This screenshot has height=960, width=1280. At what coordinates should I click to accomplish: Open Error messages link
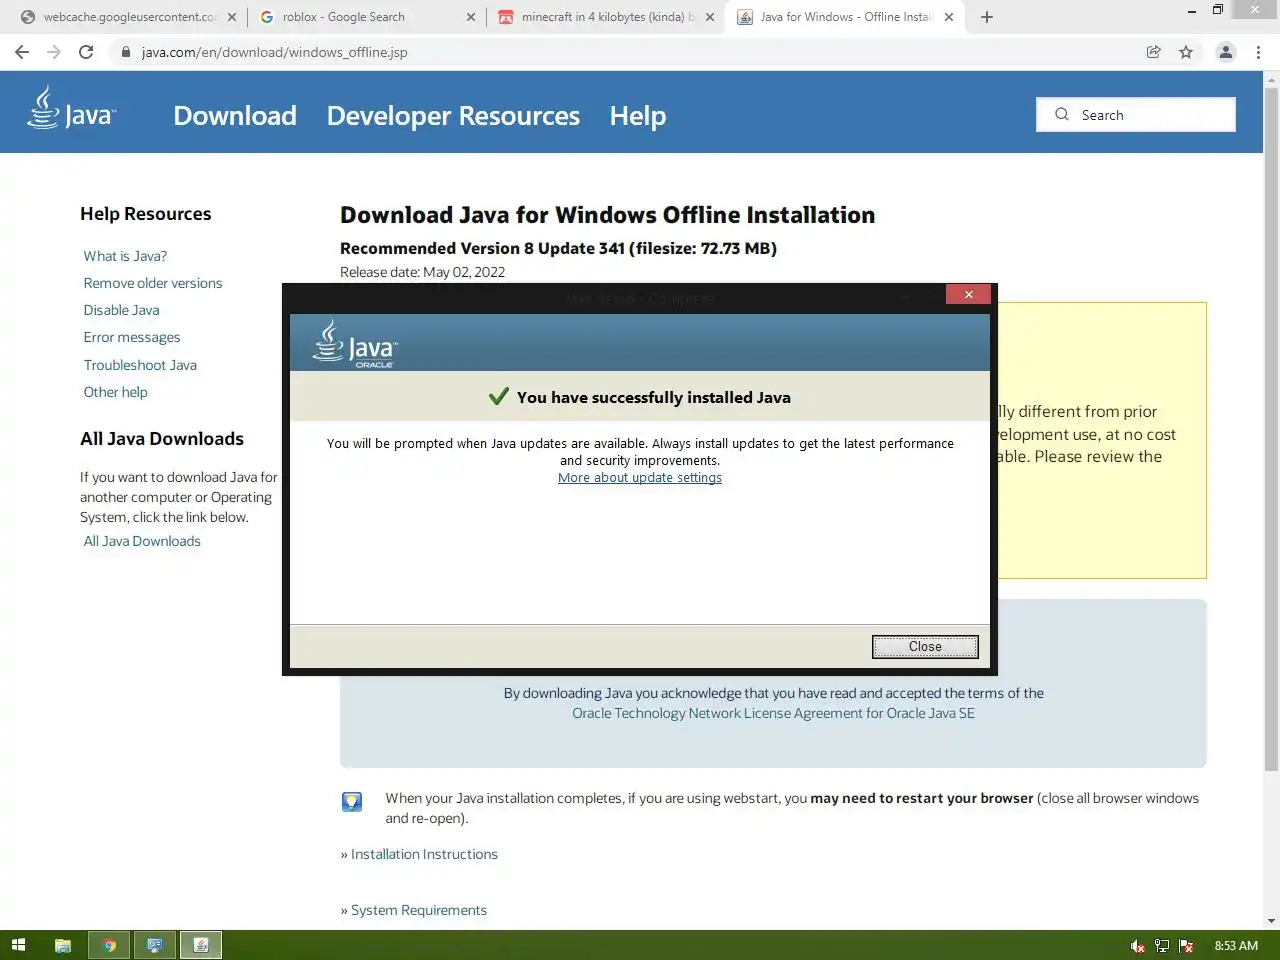[132, 337]
